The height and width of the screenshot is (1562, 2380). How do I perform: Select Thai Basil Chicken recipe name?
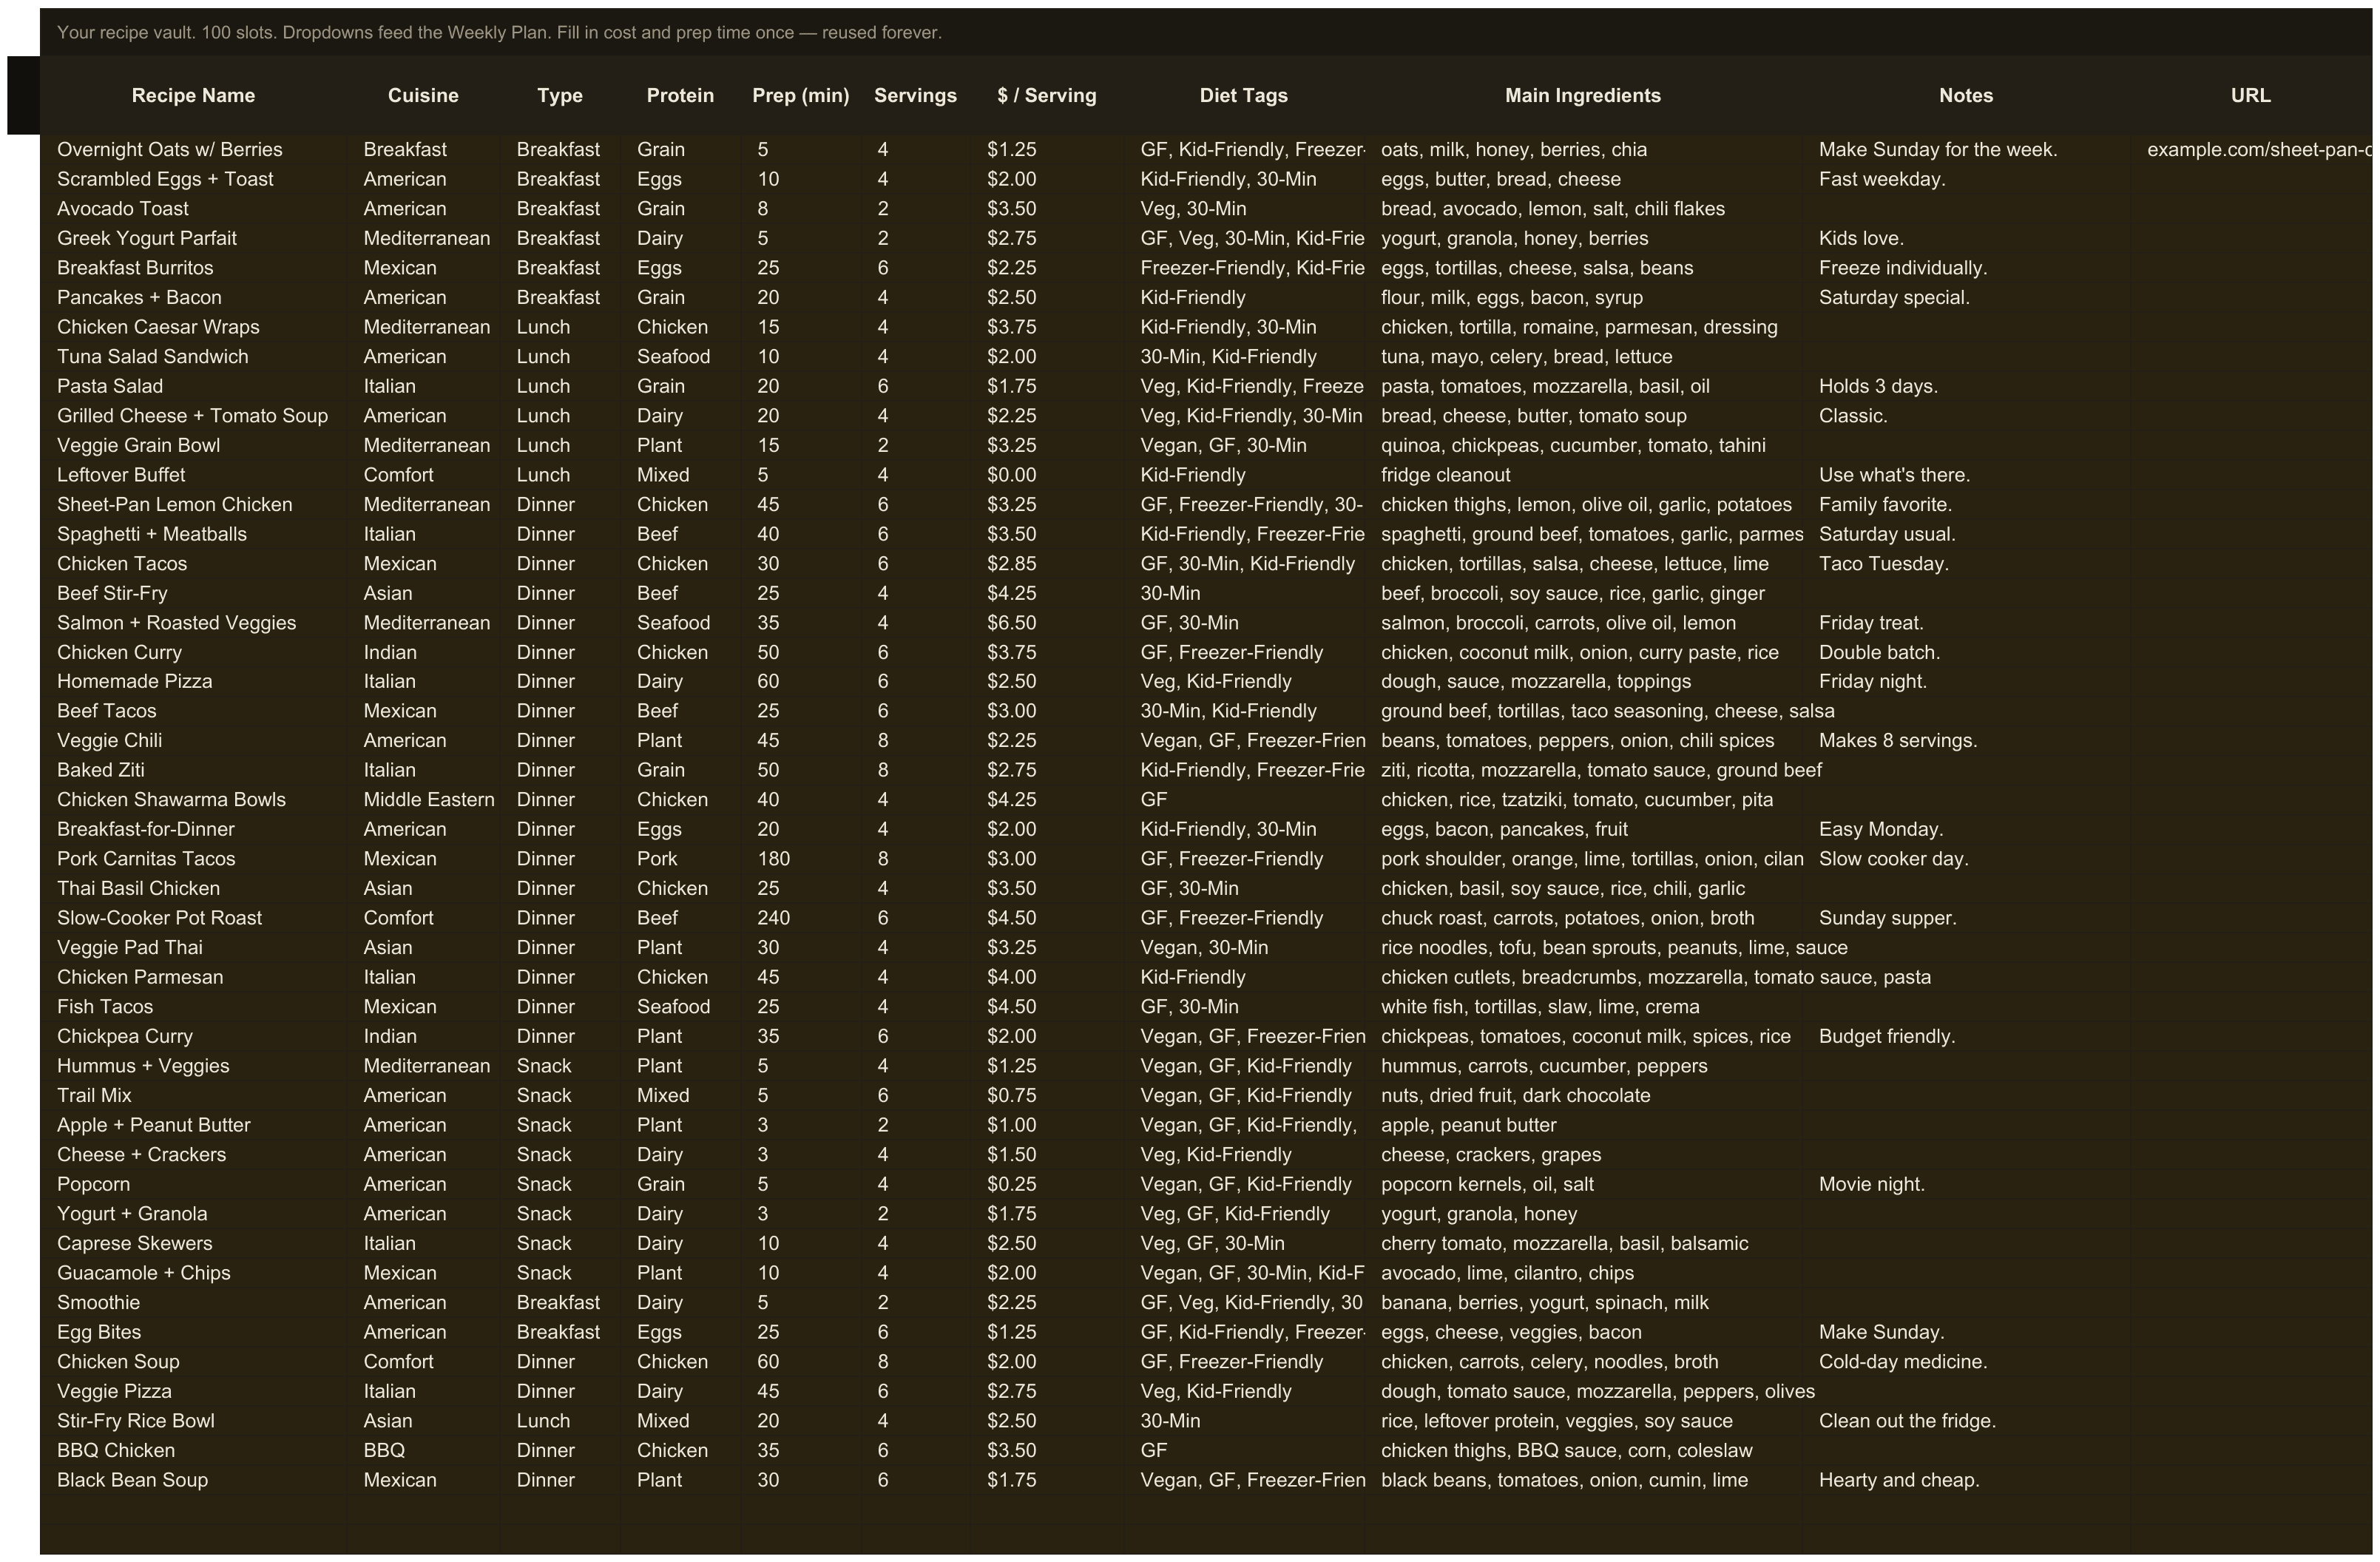coord(193,889)
